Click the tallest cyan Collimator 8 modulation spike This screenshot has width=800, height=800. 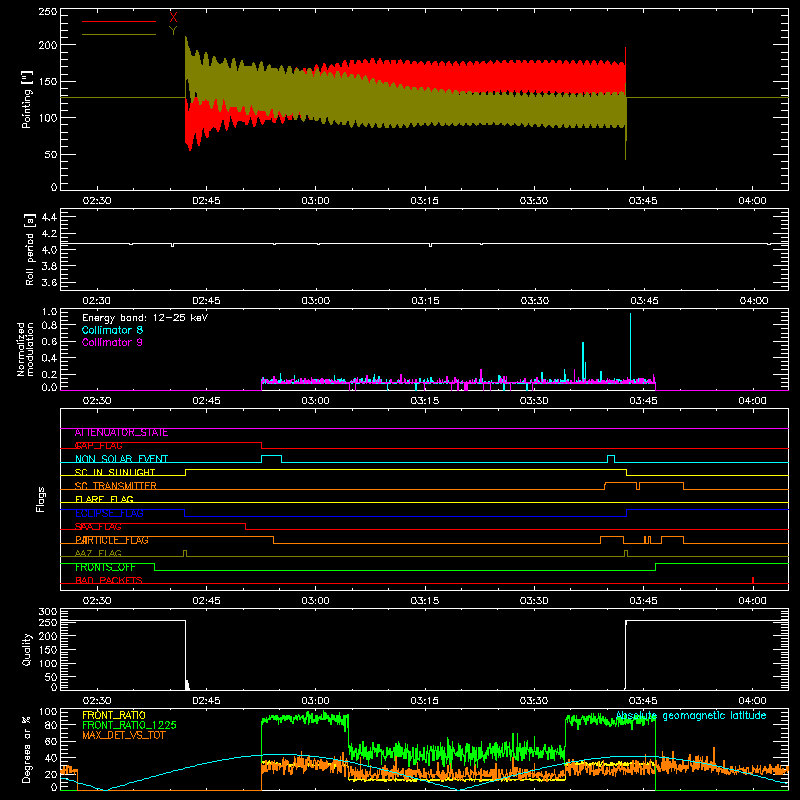click(631, 347)
